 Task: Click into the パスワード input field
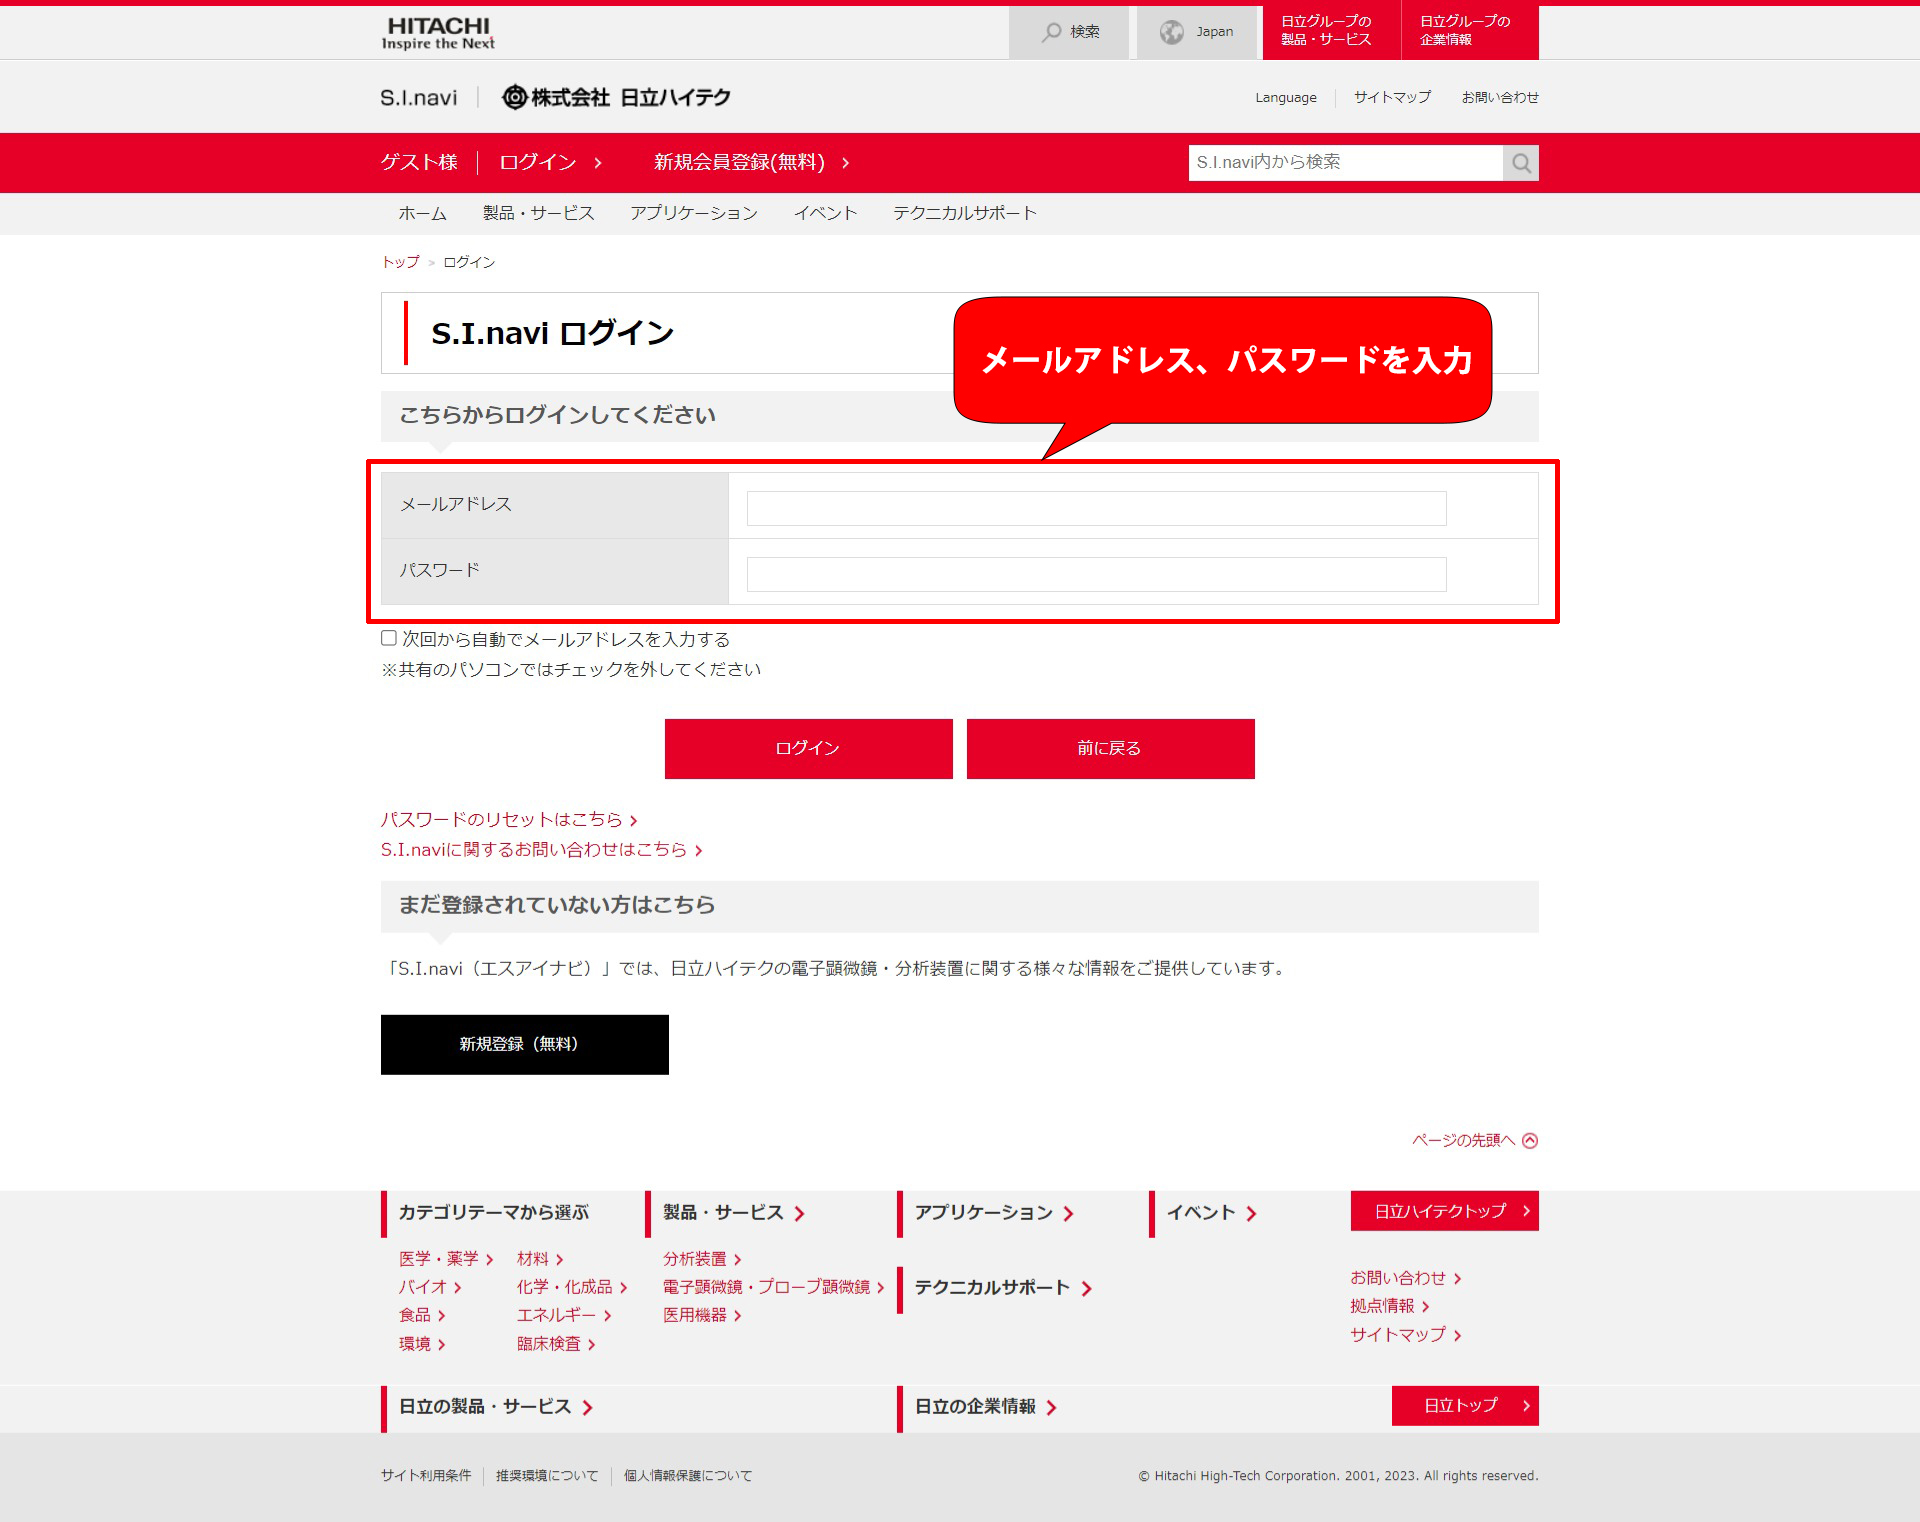pyautogui.click(x=1096, y=574)
